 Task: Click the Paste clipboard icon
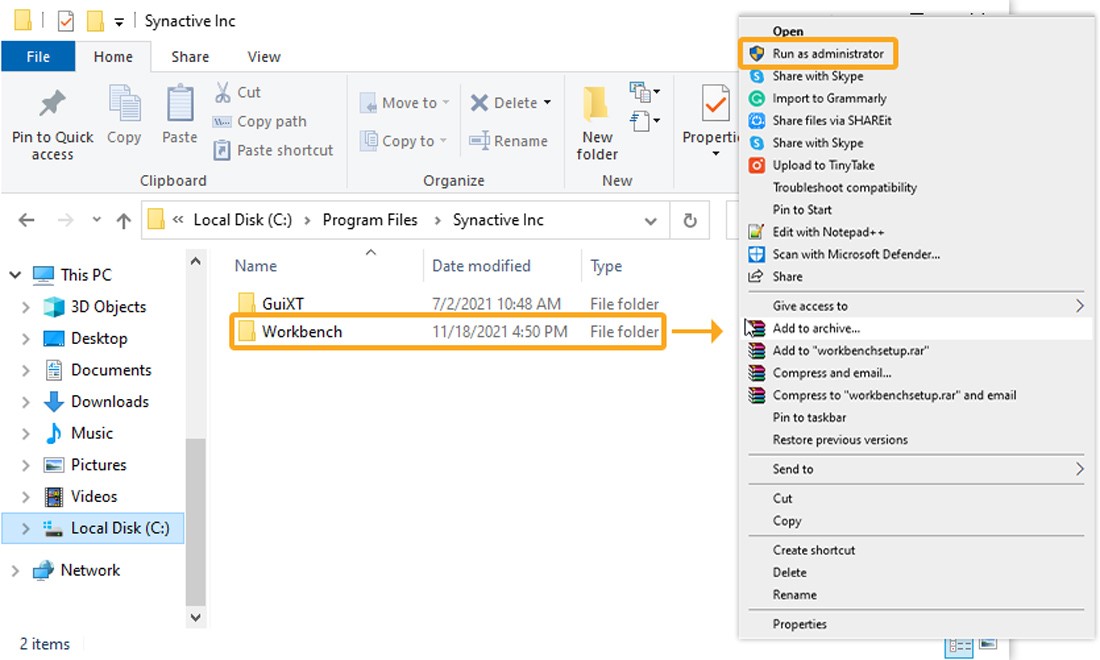180,104
